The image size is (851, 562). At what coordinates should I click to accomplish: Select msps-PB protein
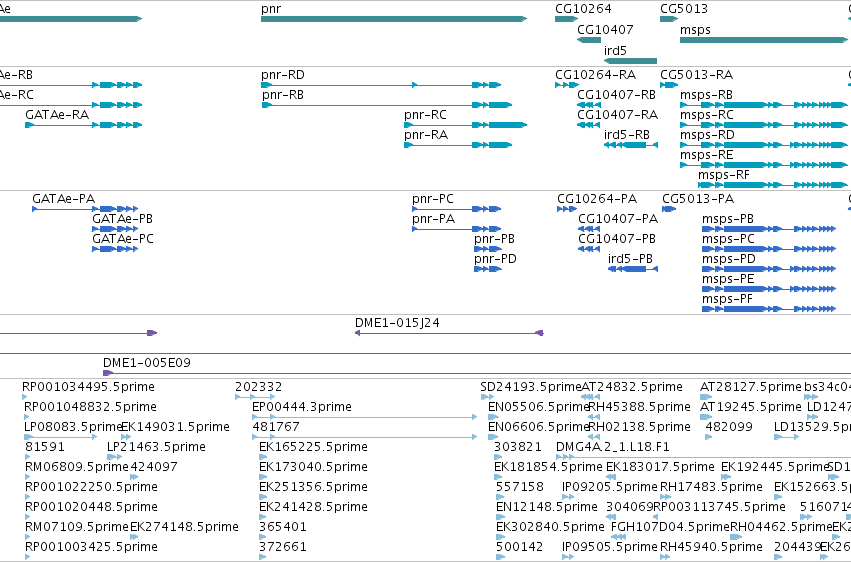click(x=769, y=229)
